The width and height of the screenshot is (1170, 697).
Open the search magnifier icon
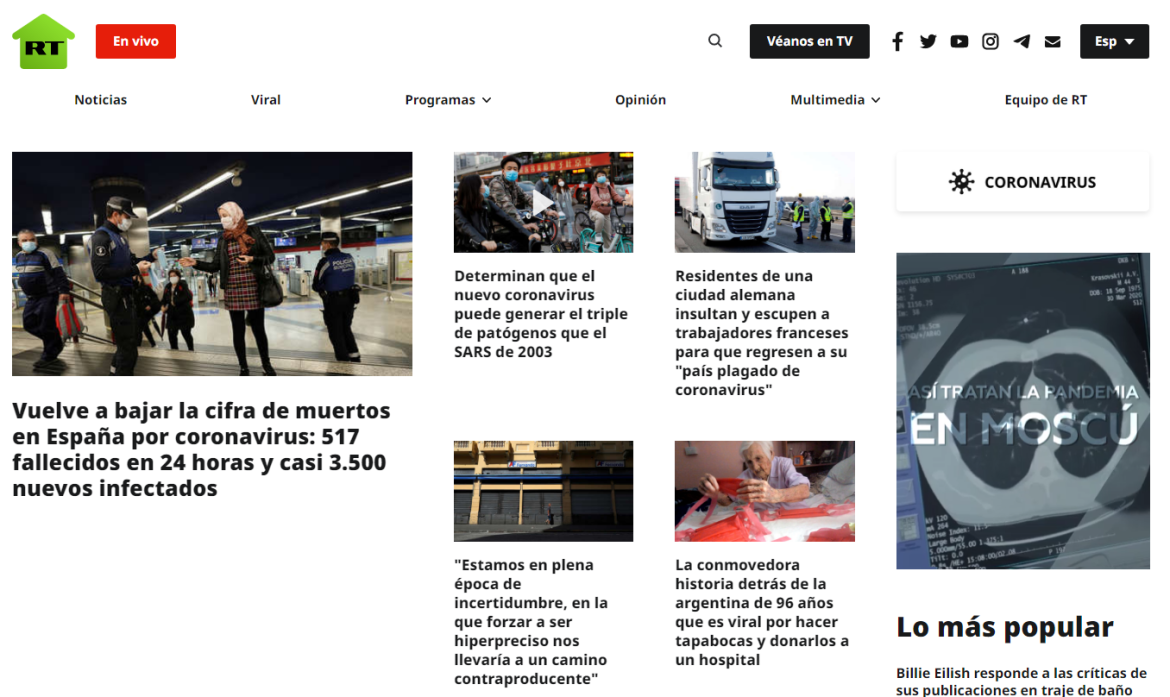click(715, 41)
